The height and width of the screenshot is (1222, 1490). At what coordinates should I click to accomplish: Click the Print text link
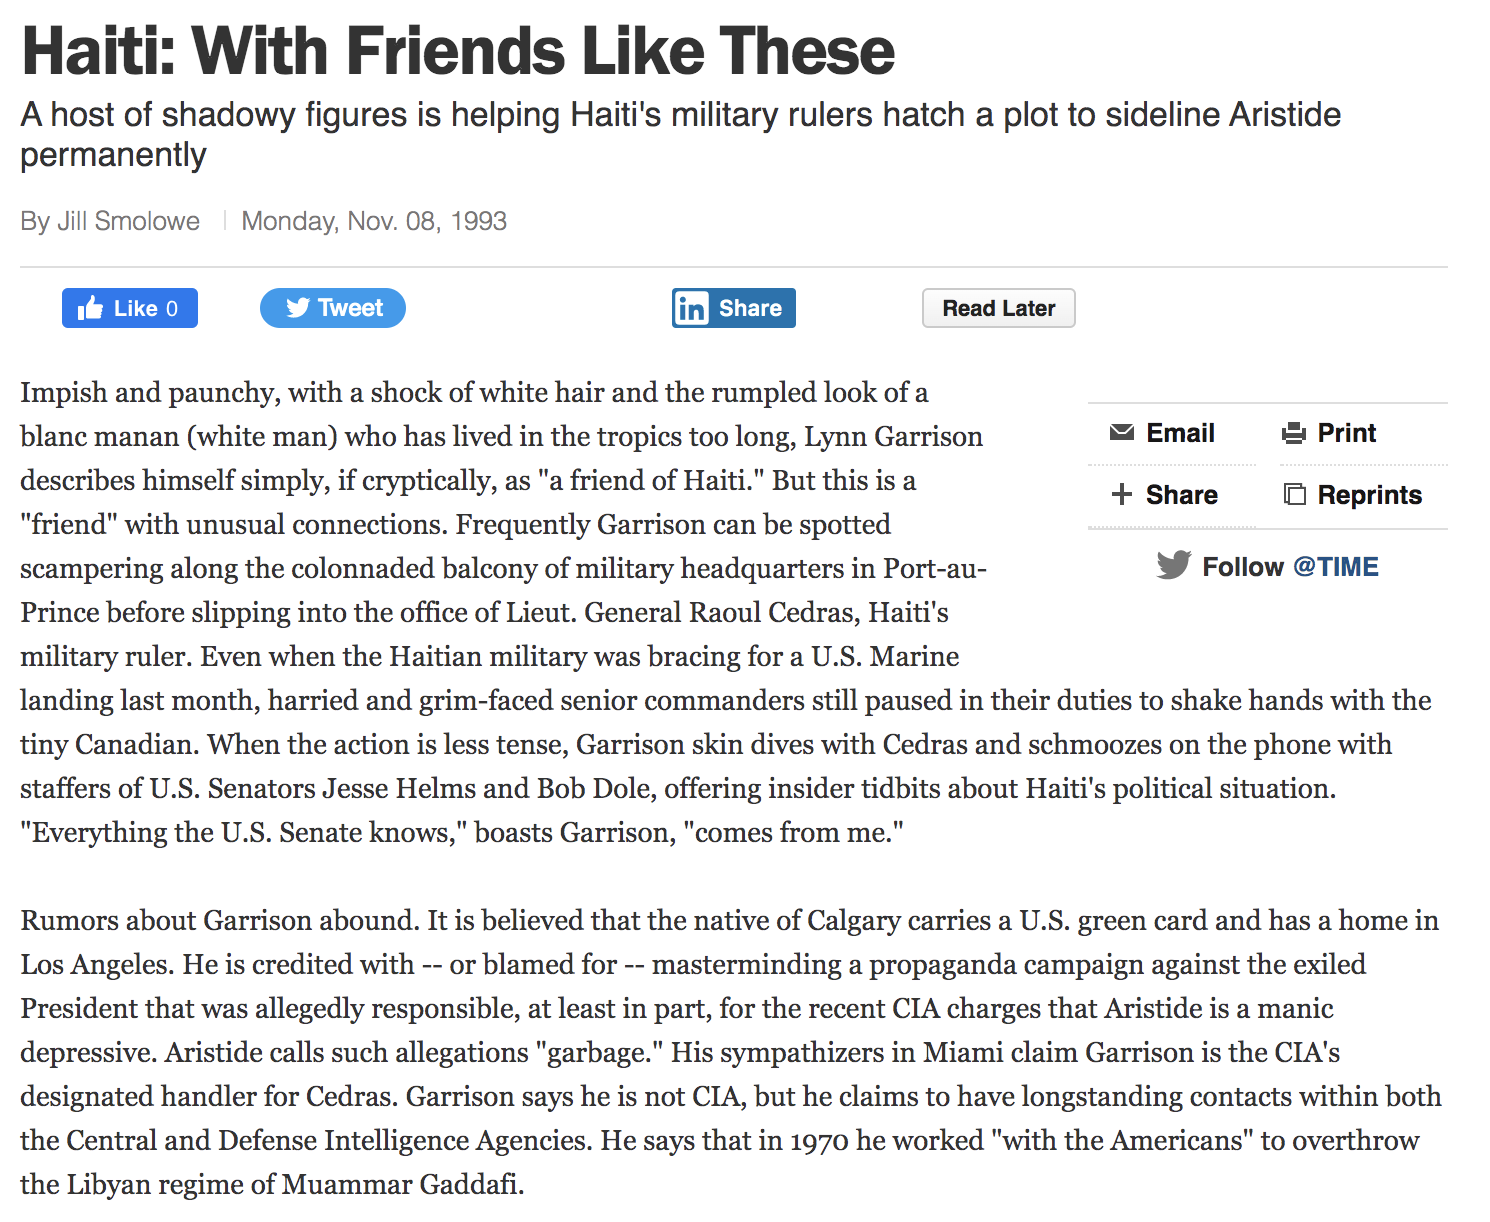click(x=1346, y=433)
